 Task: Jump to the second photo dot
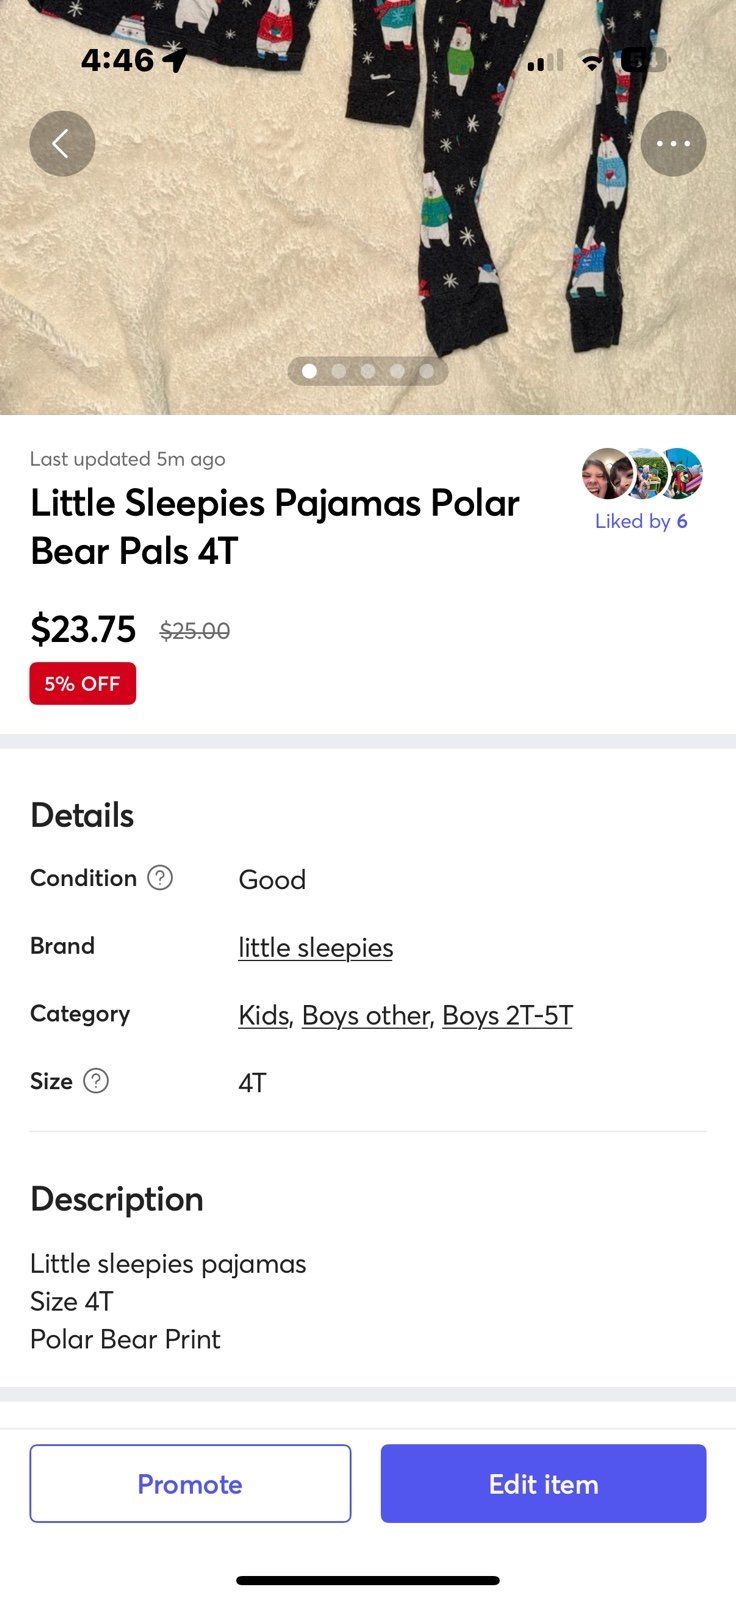pos(339,371)
